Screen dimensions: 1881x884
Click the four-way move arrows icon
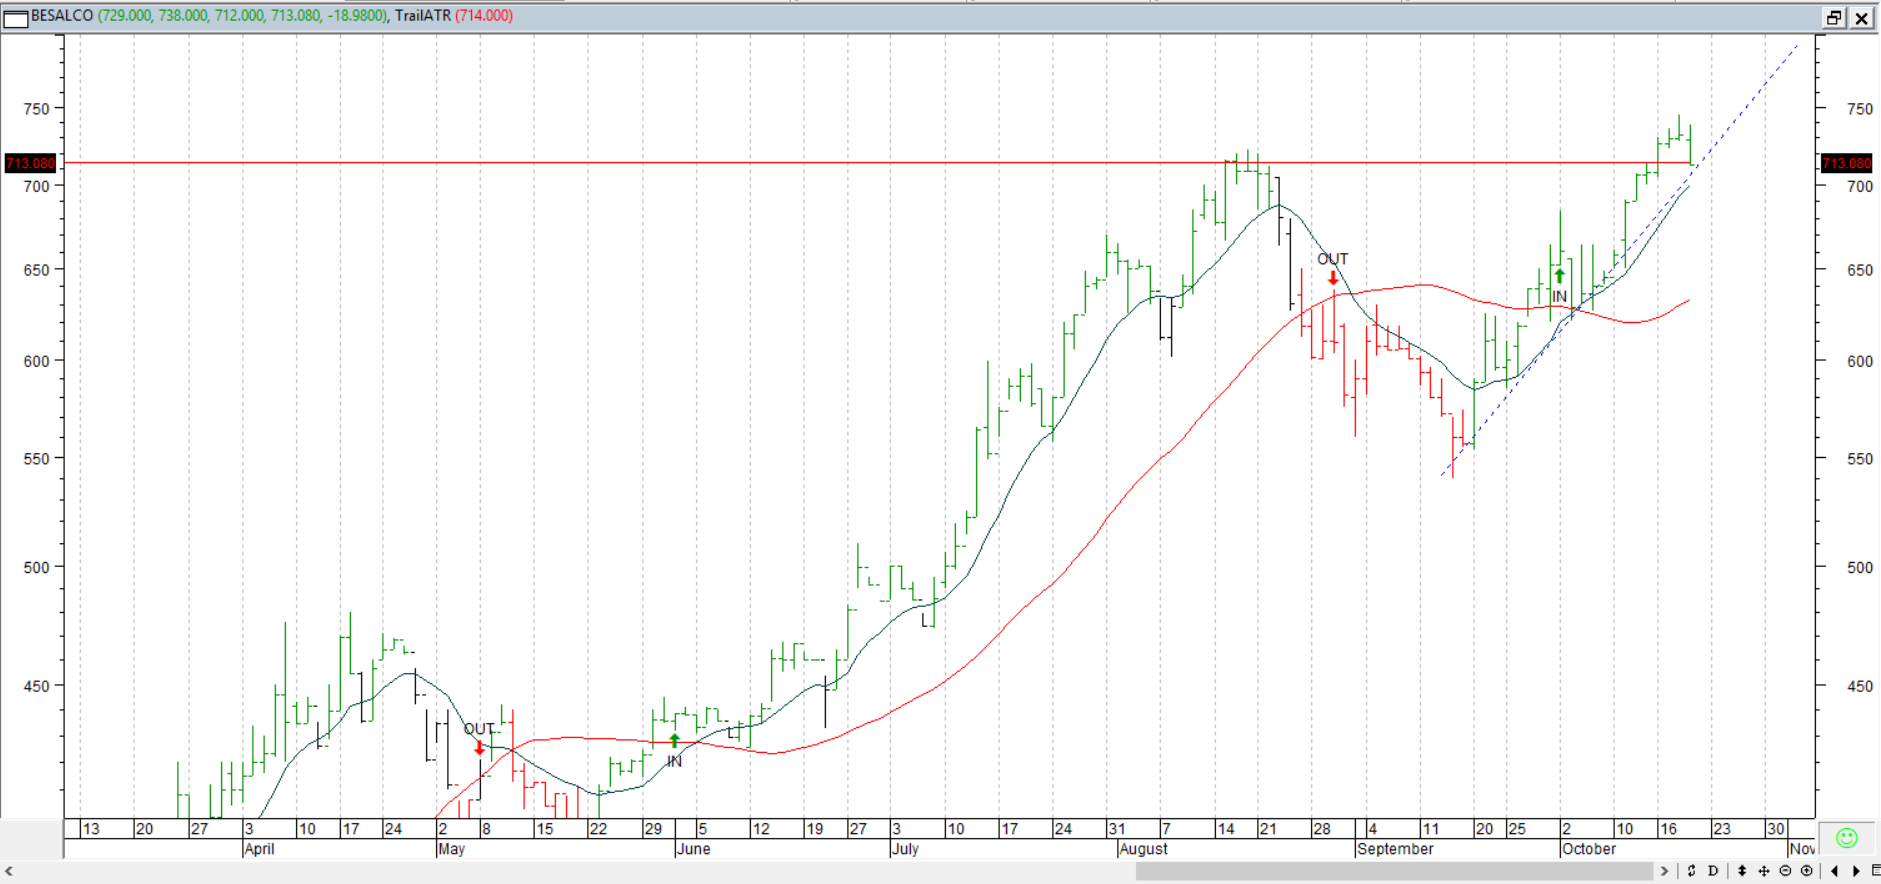tap(1764, 871)
